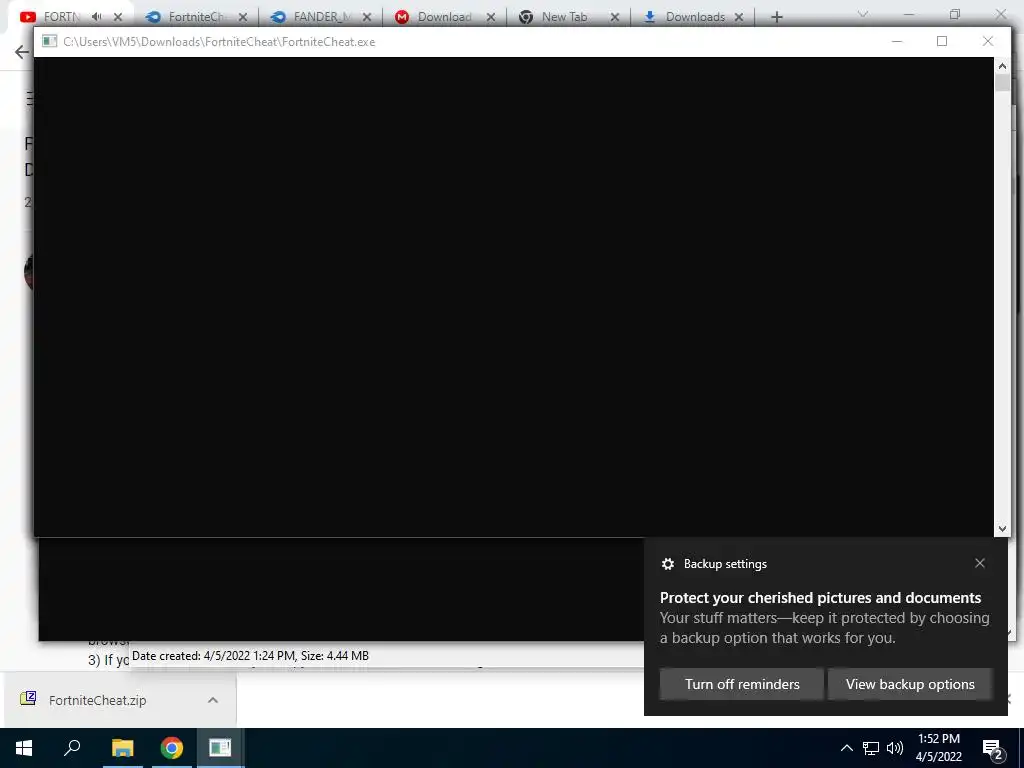Viewport: 1024px width, 768px height.
Task: Click the console scrollbar down arrow
Action: (x=1002, y=529)
